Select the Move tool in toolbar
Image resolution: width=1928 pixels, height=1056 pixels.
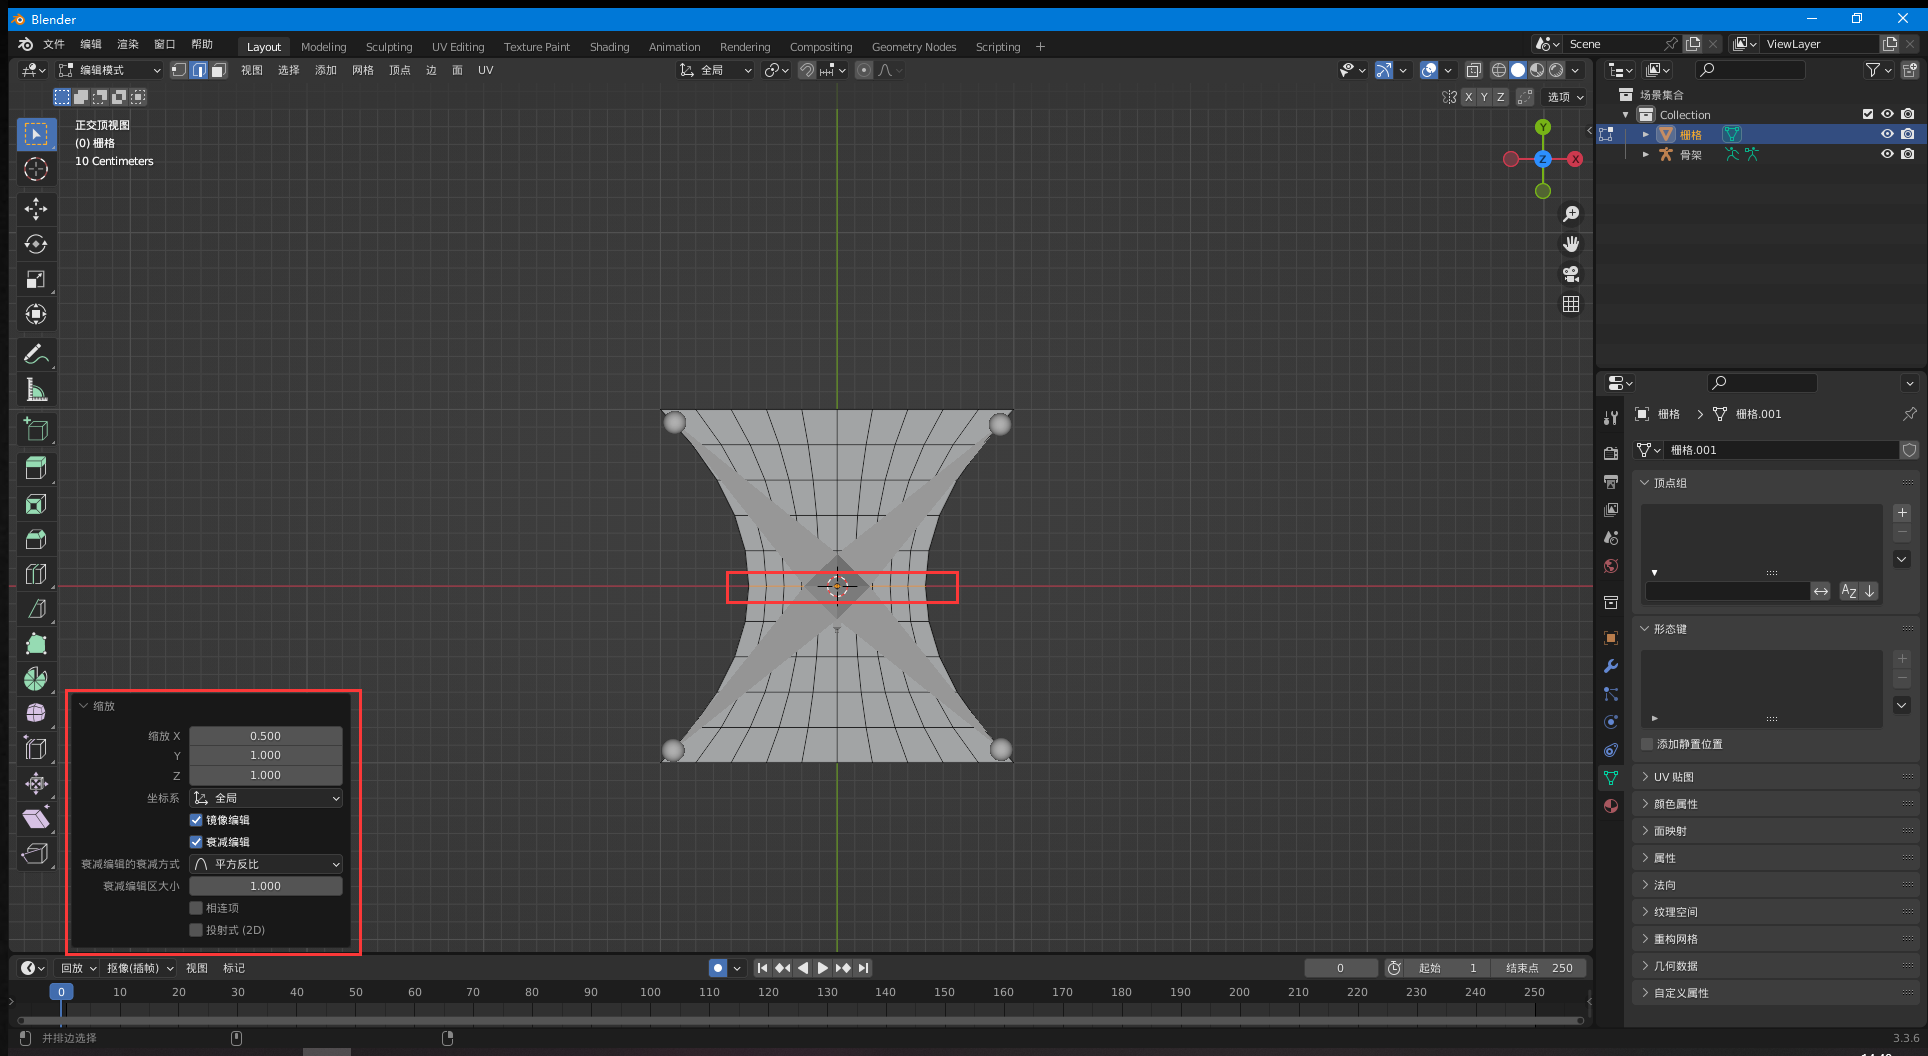click(x=36, y=209)
